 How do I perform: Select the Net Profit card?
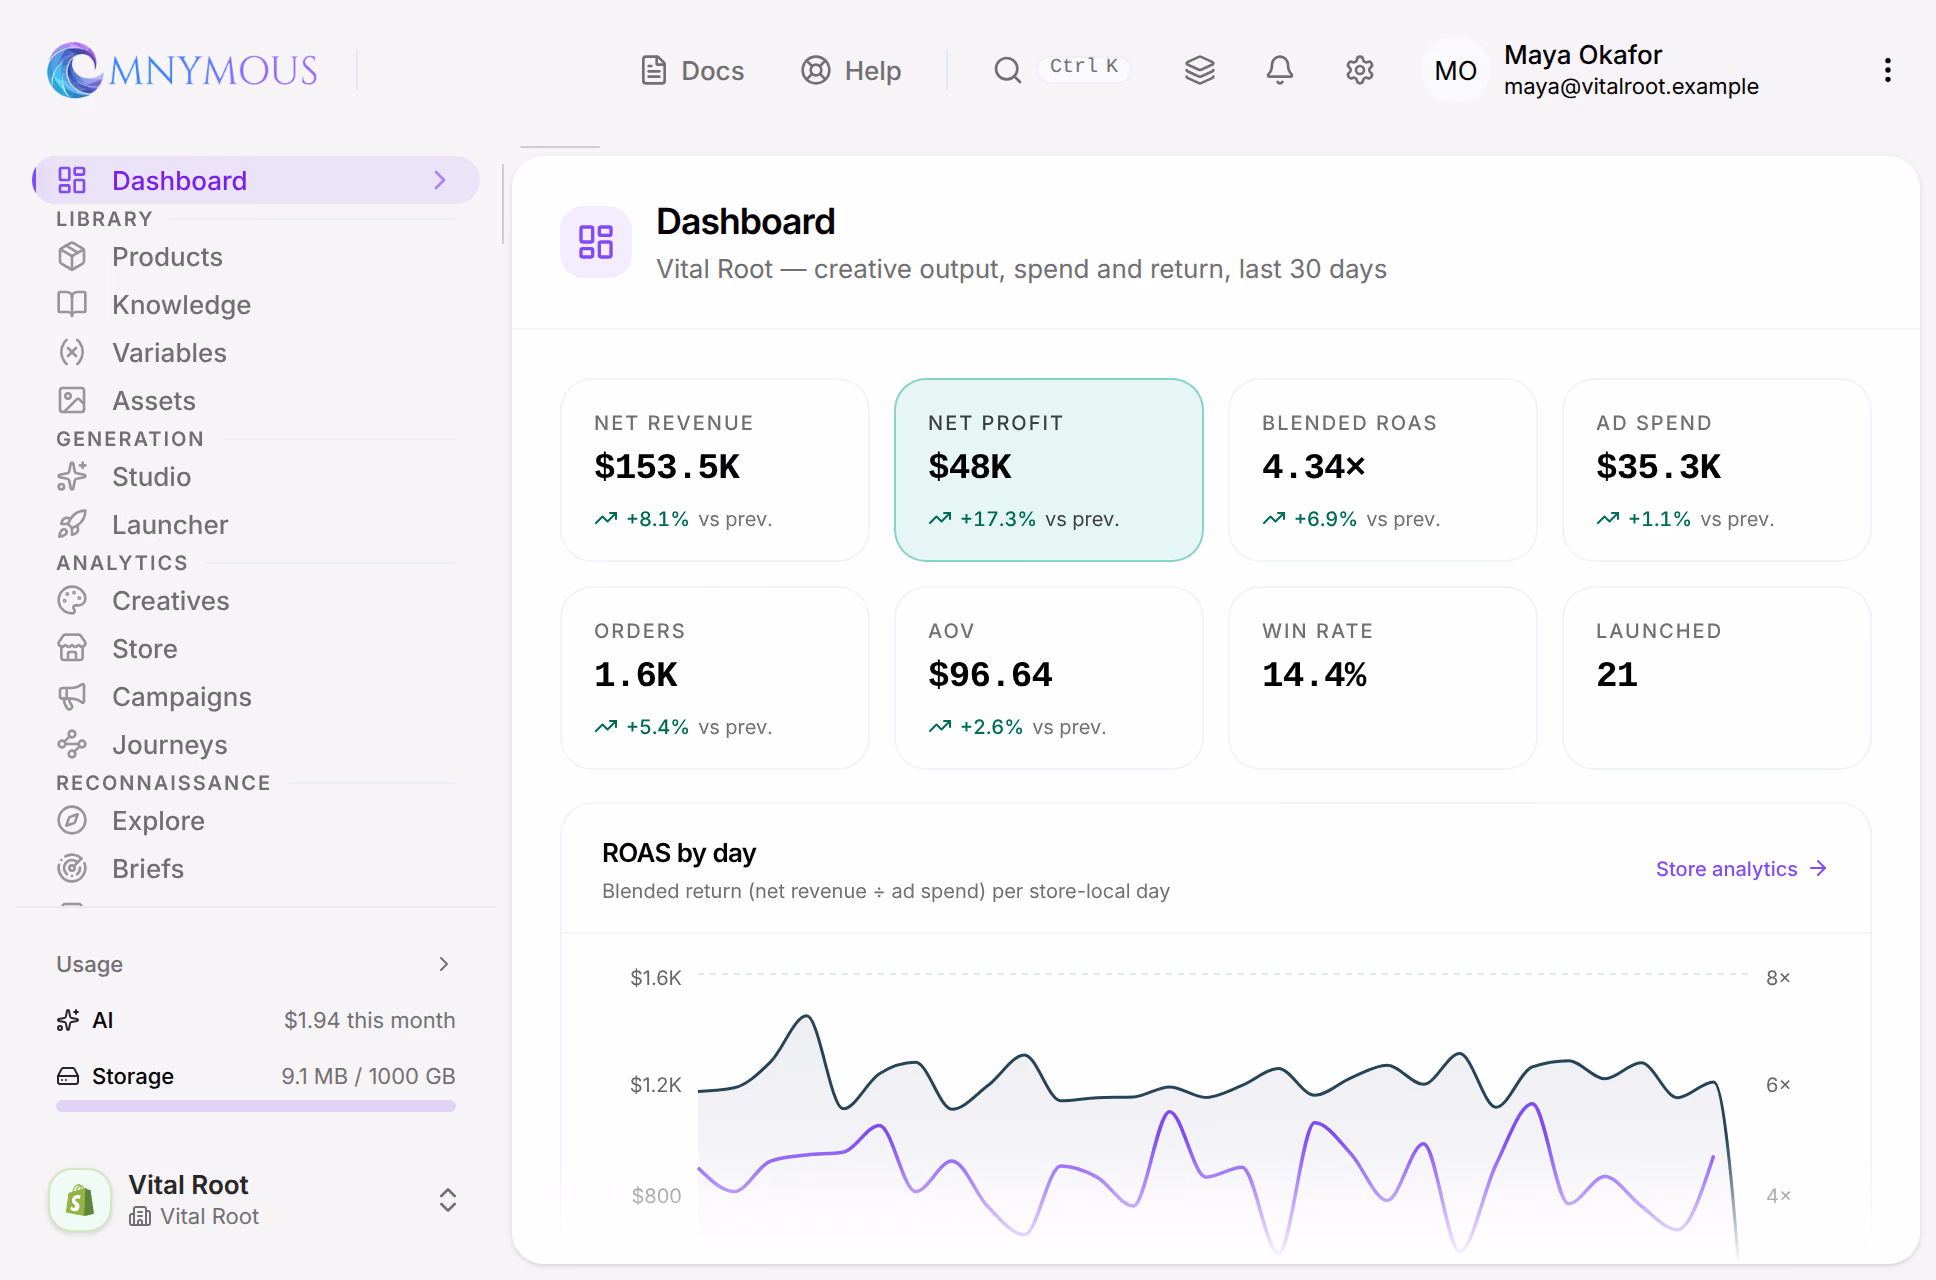click(x=1049, y=470)
